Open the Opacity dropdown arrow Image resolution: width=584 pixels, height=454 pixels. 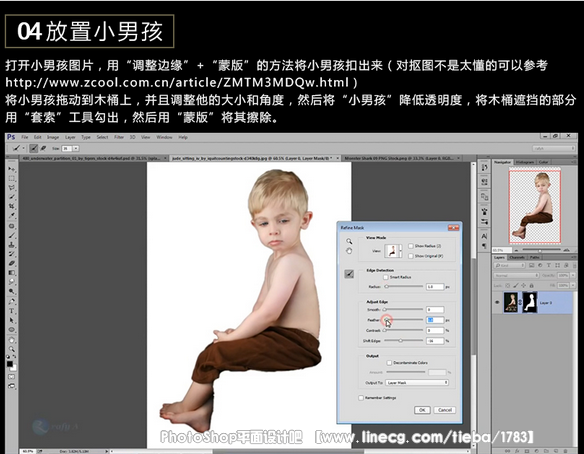573,275
